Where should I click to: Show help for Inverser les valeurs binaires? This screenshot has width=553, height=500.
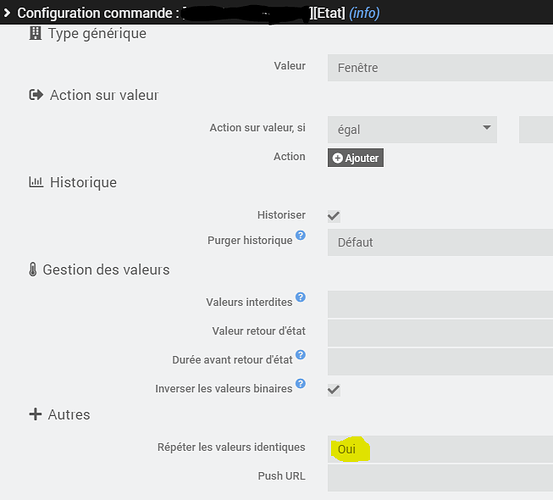[x=300, y=383]
